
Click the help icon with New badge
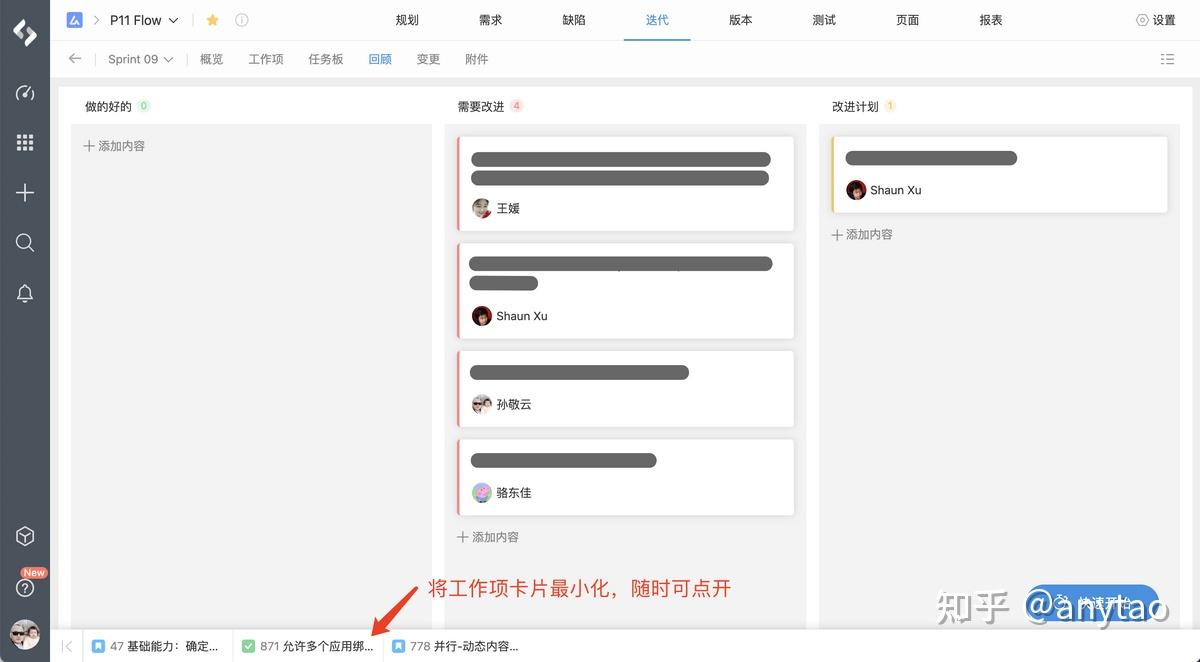25,588
